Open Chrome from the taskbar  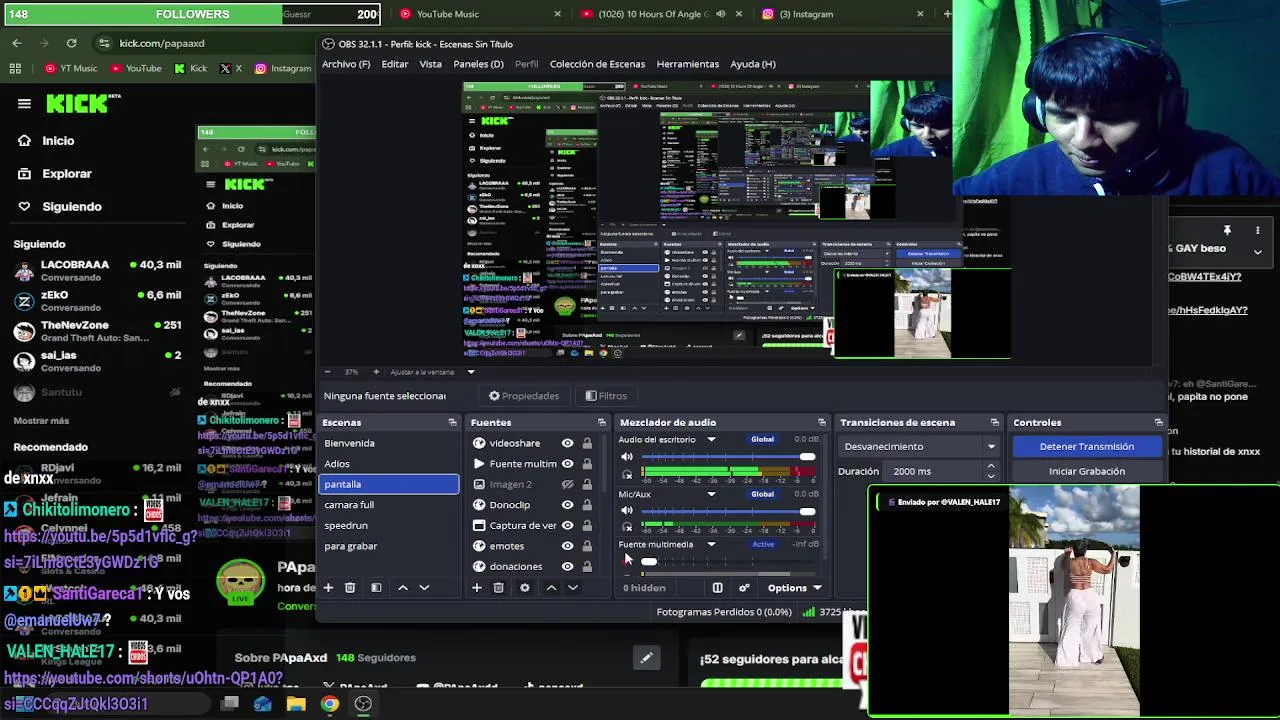(329, 704)
